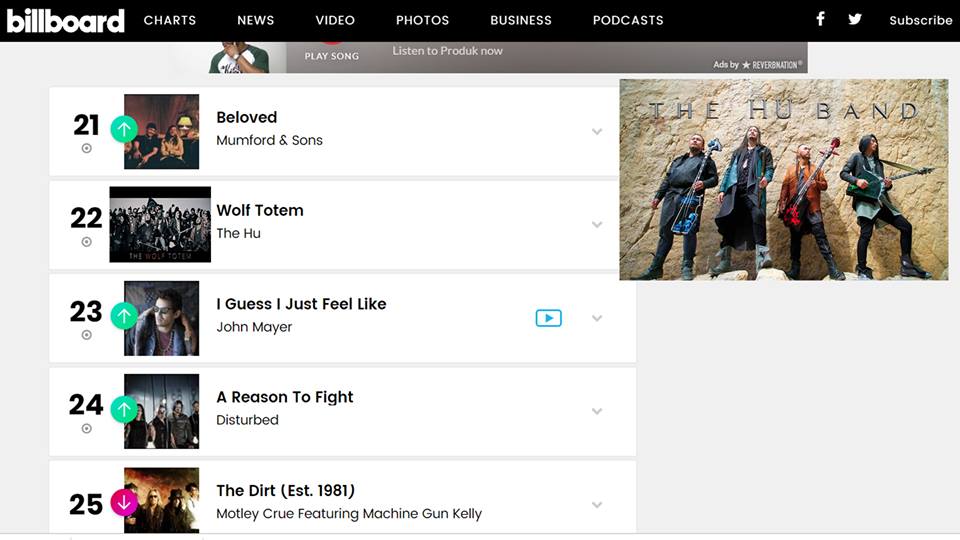Click the title I Guess I Just Feel Like
The width and height of the screenshot is (960, 540).
point(301,304)
